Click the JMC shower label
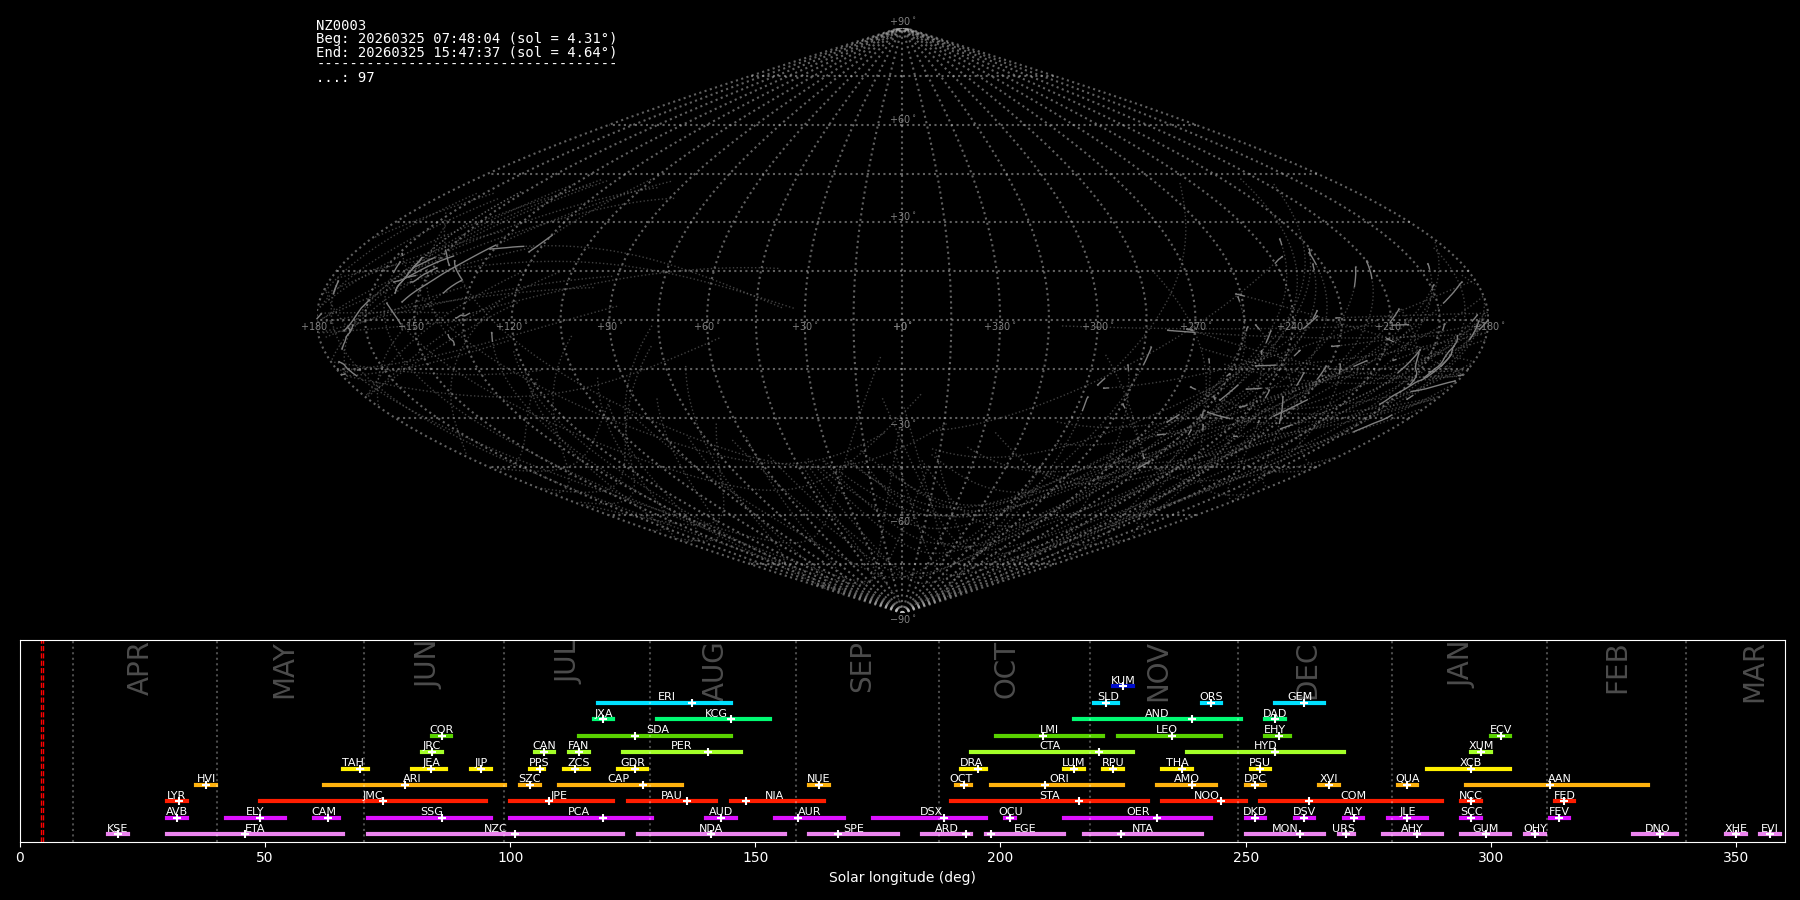 point(373,796)
